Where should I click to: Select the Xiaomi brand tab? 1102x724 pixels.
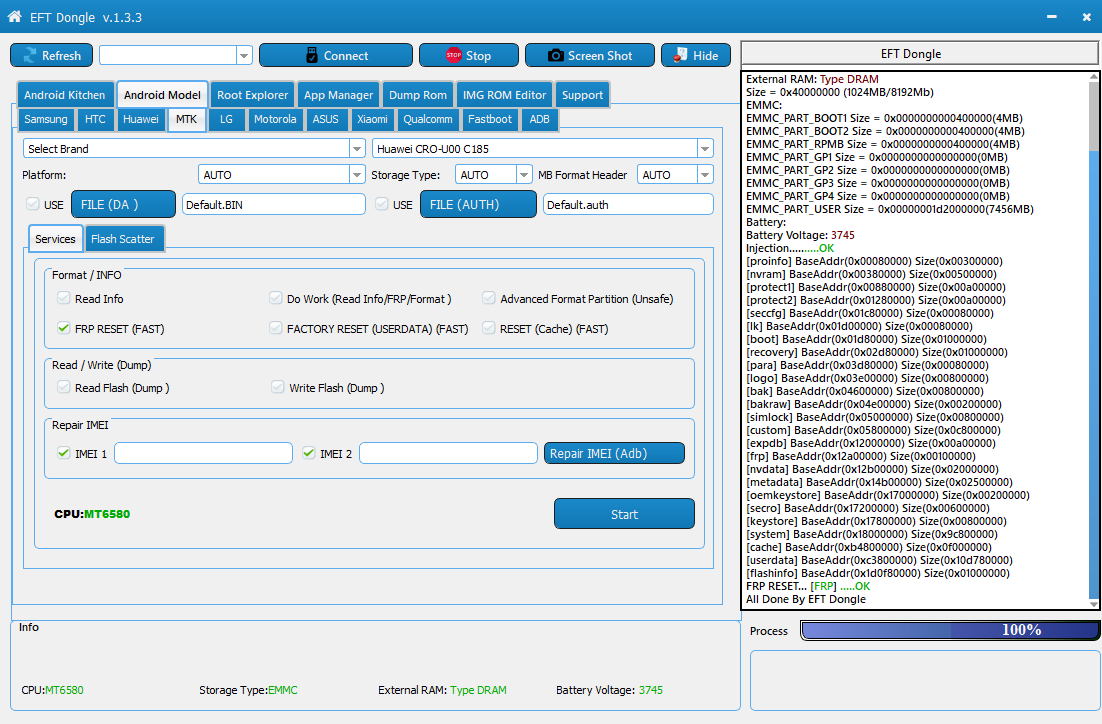pyautogui.click(x=372, y=119)
